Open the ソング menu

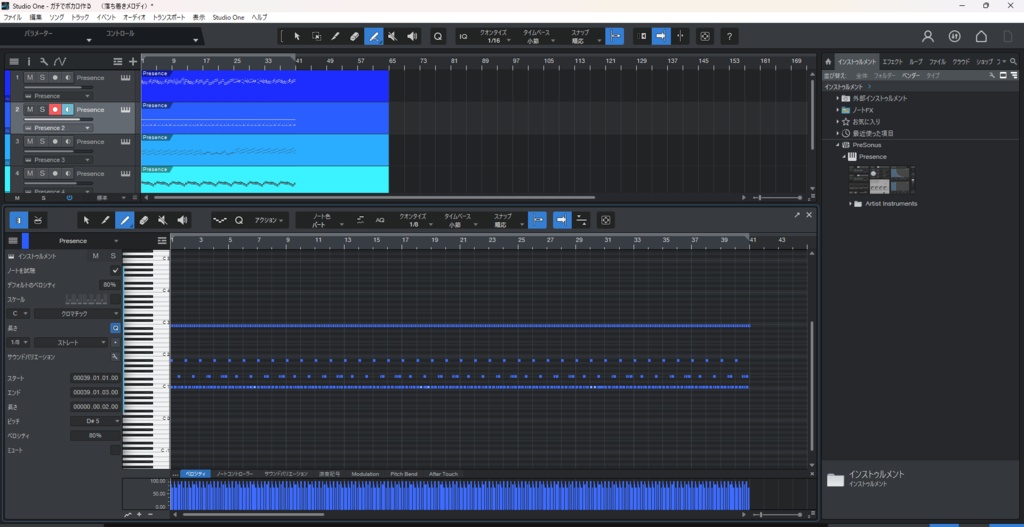tap(57, 17)
